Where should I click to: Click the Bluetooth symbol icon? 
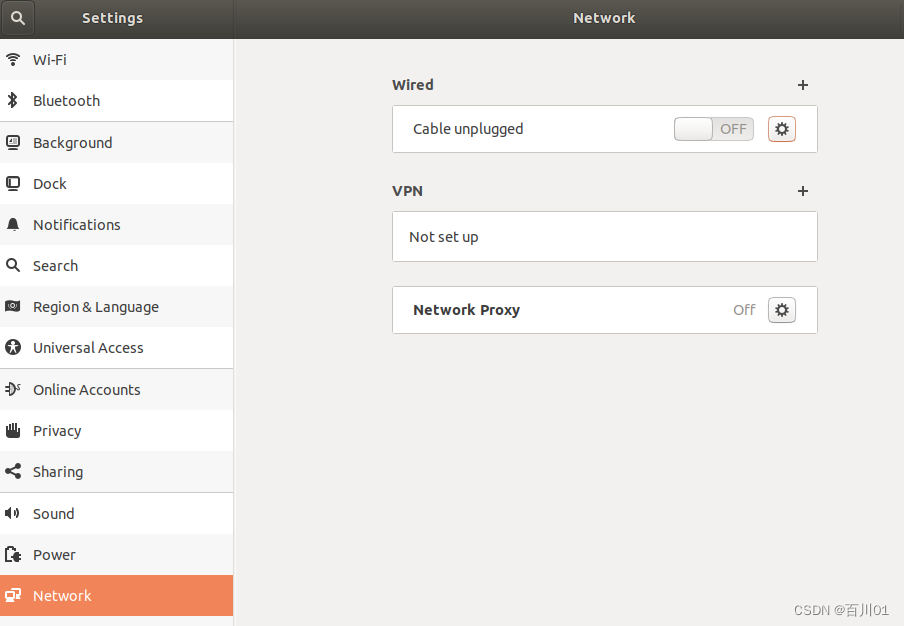[13, 100]
